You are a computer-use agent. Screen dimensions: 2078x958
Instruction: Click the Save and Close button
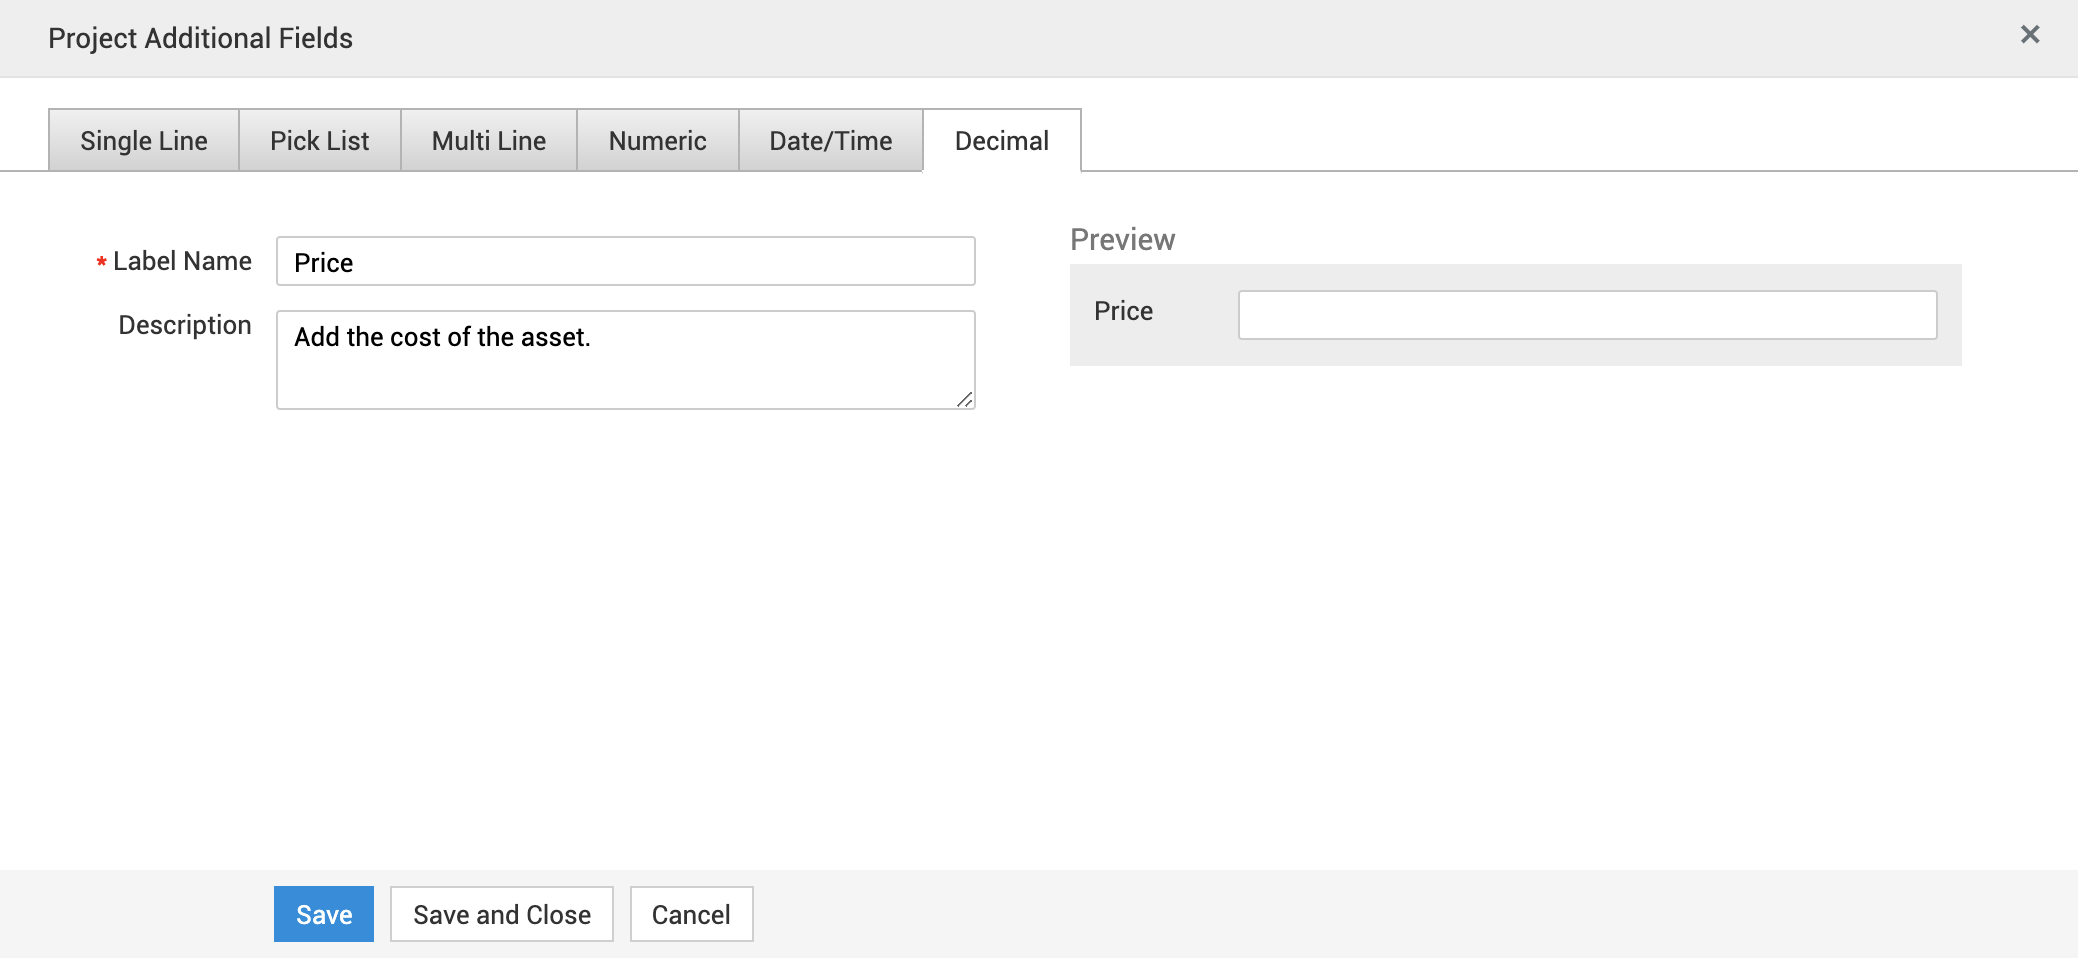(501, 914)
